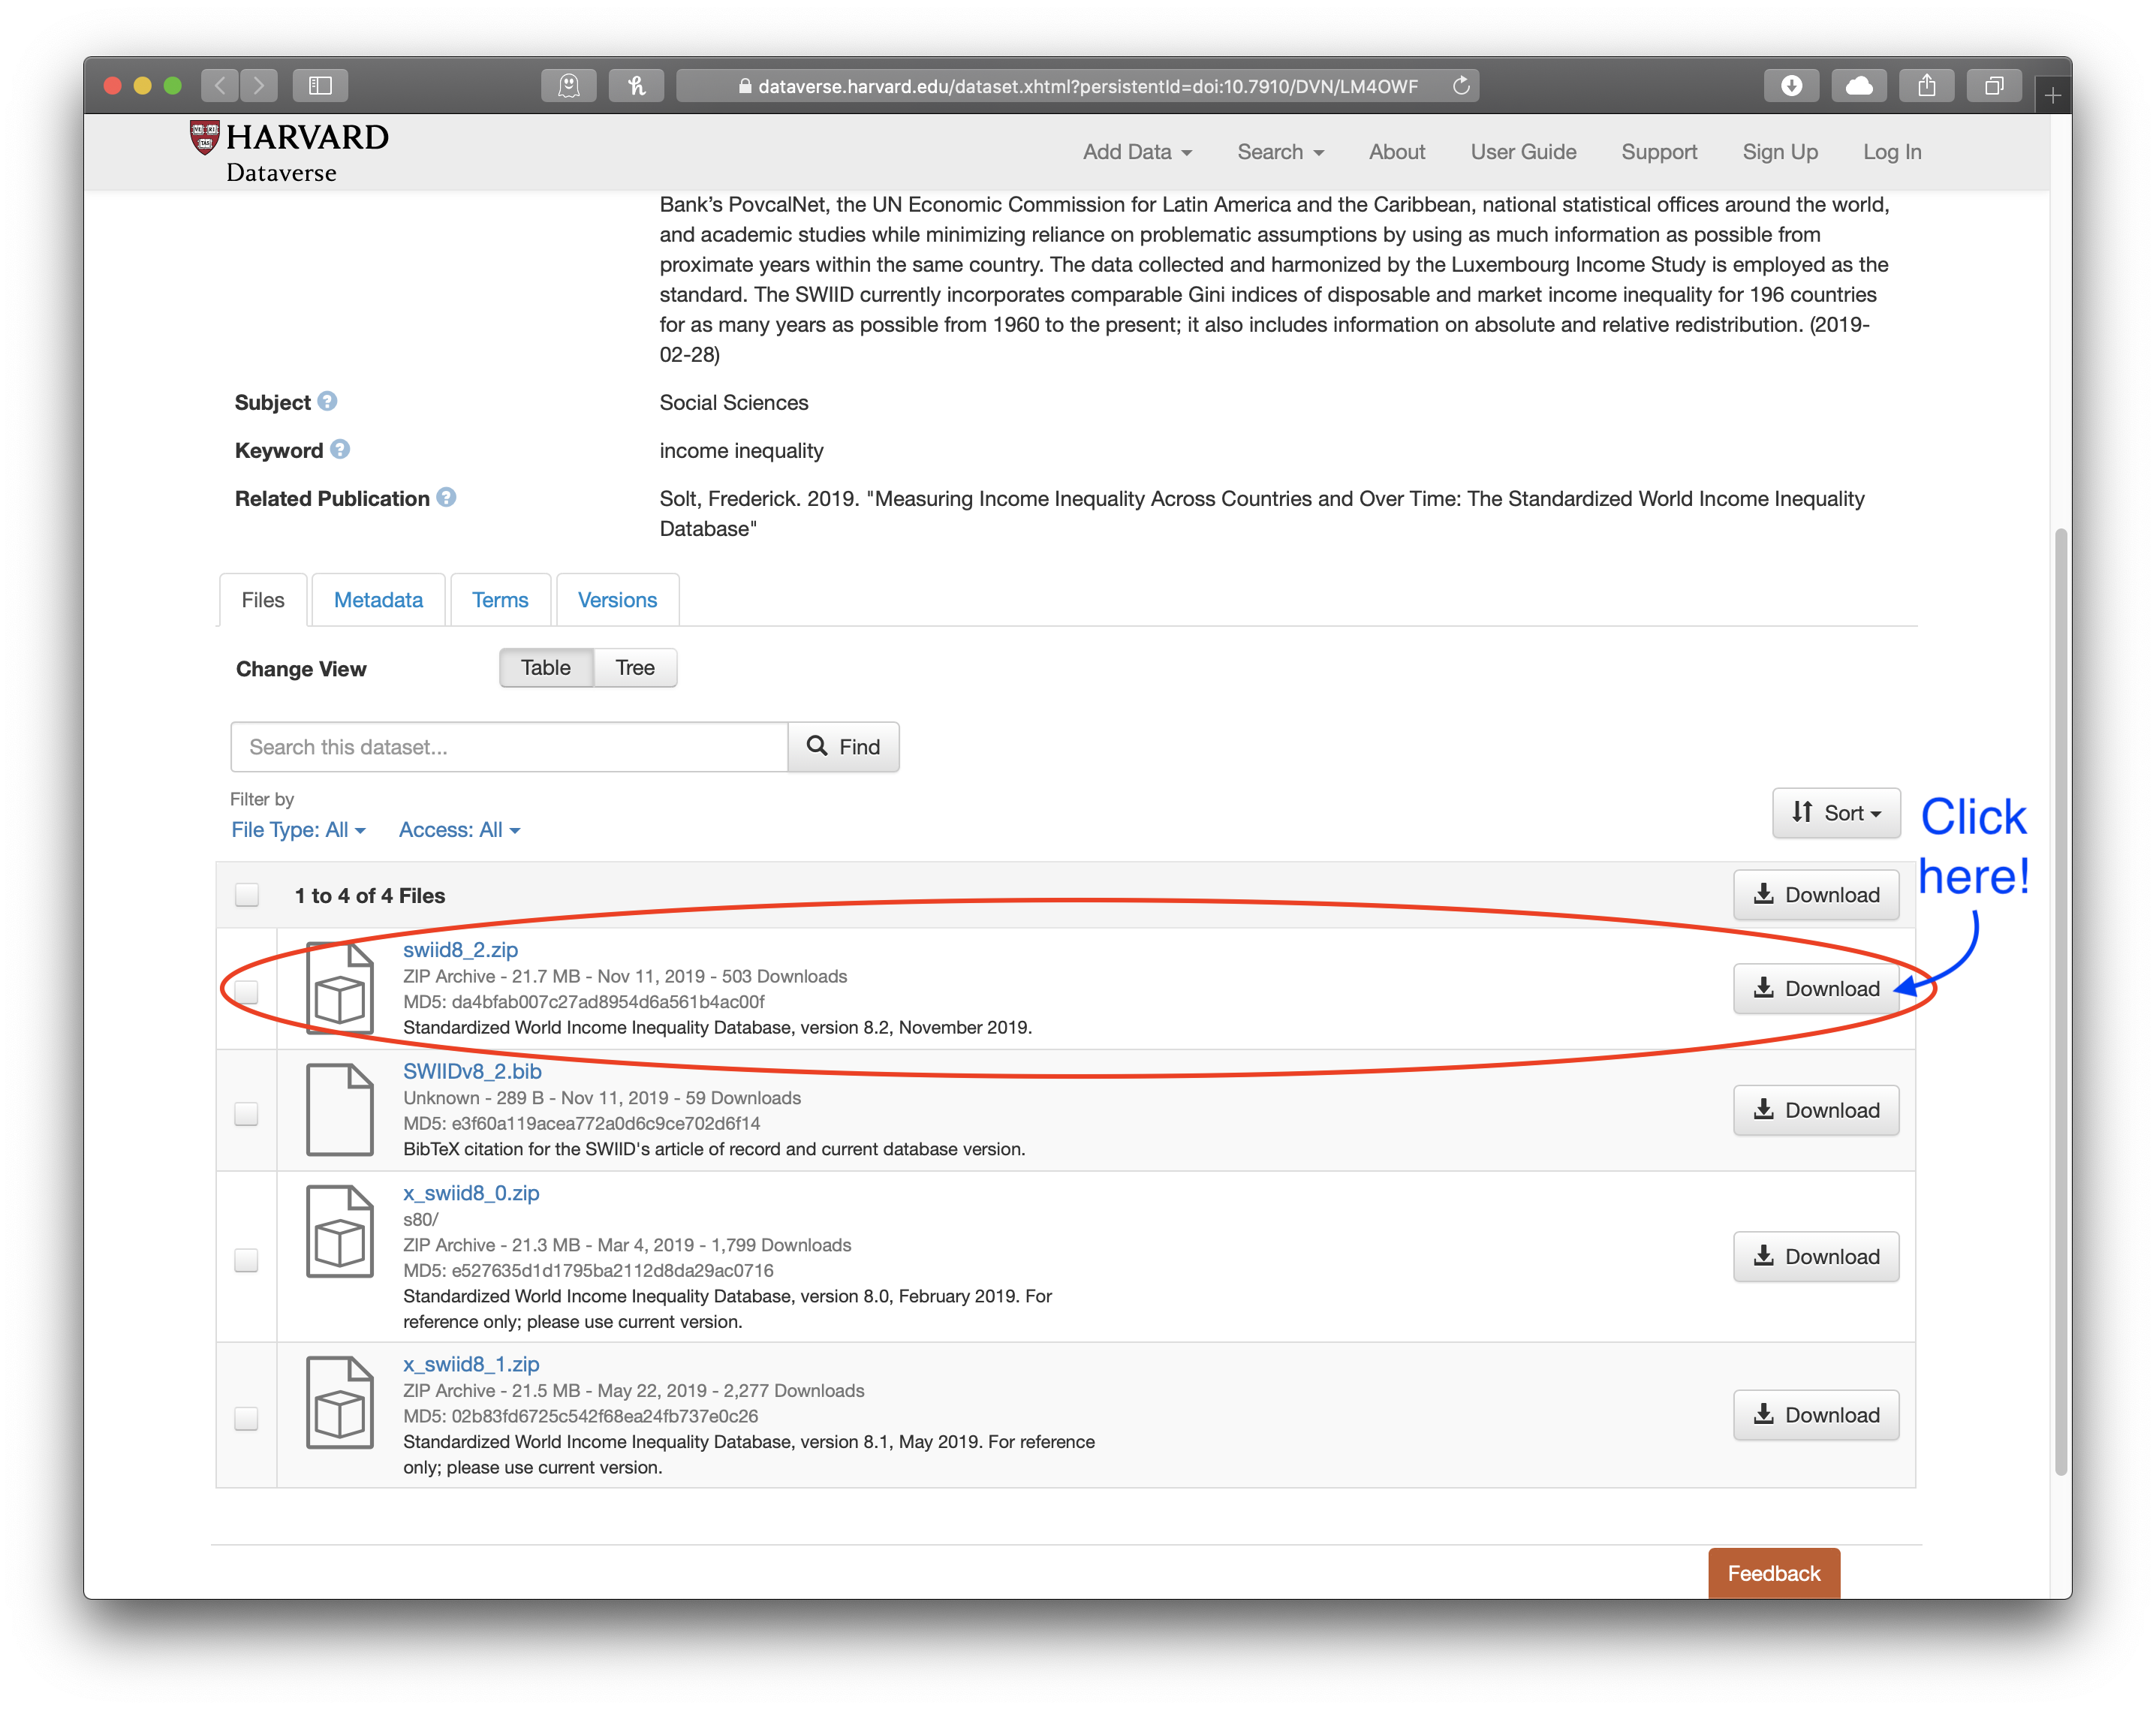The width and height of the screenshot is (2156, 1710).
Task: Open the x_swiid8_0.zip file link
Action: (x=471, y=1193)
